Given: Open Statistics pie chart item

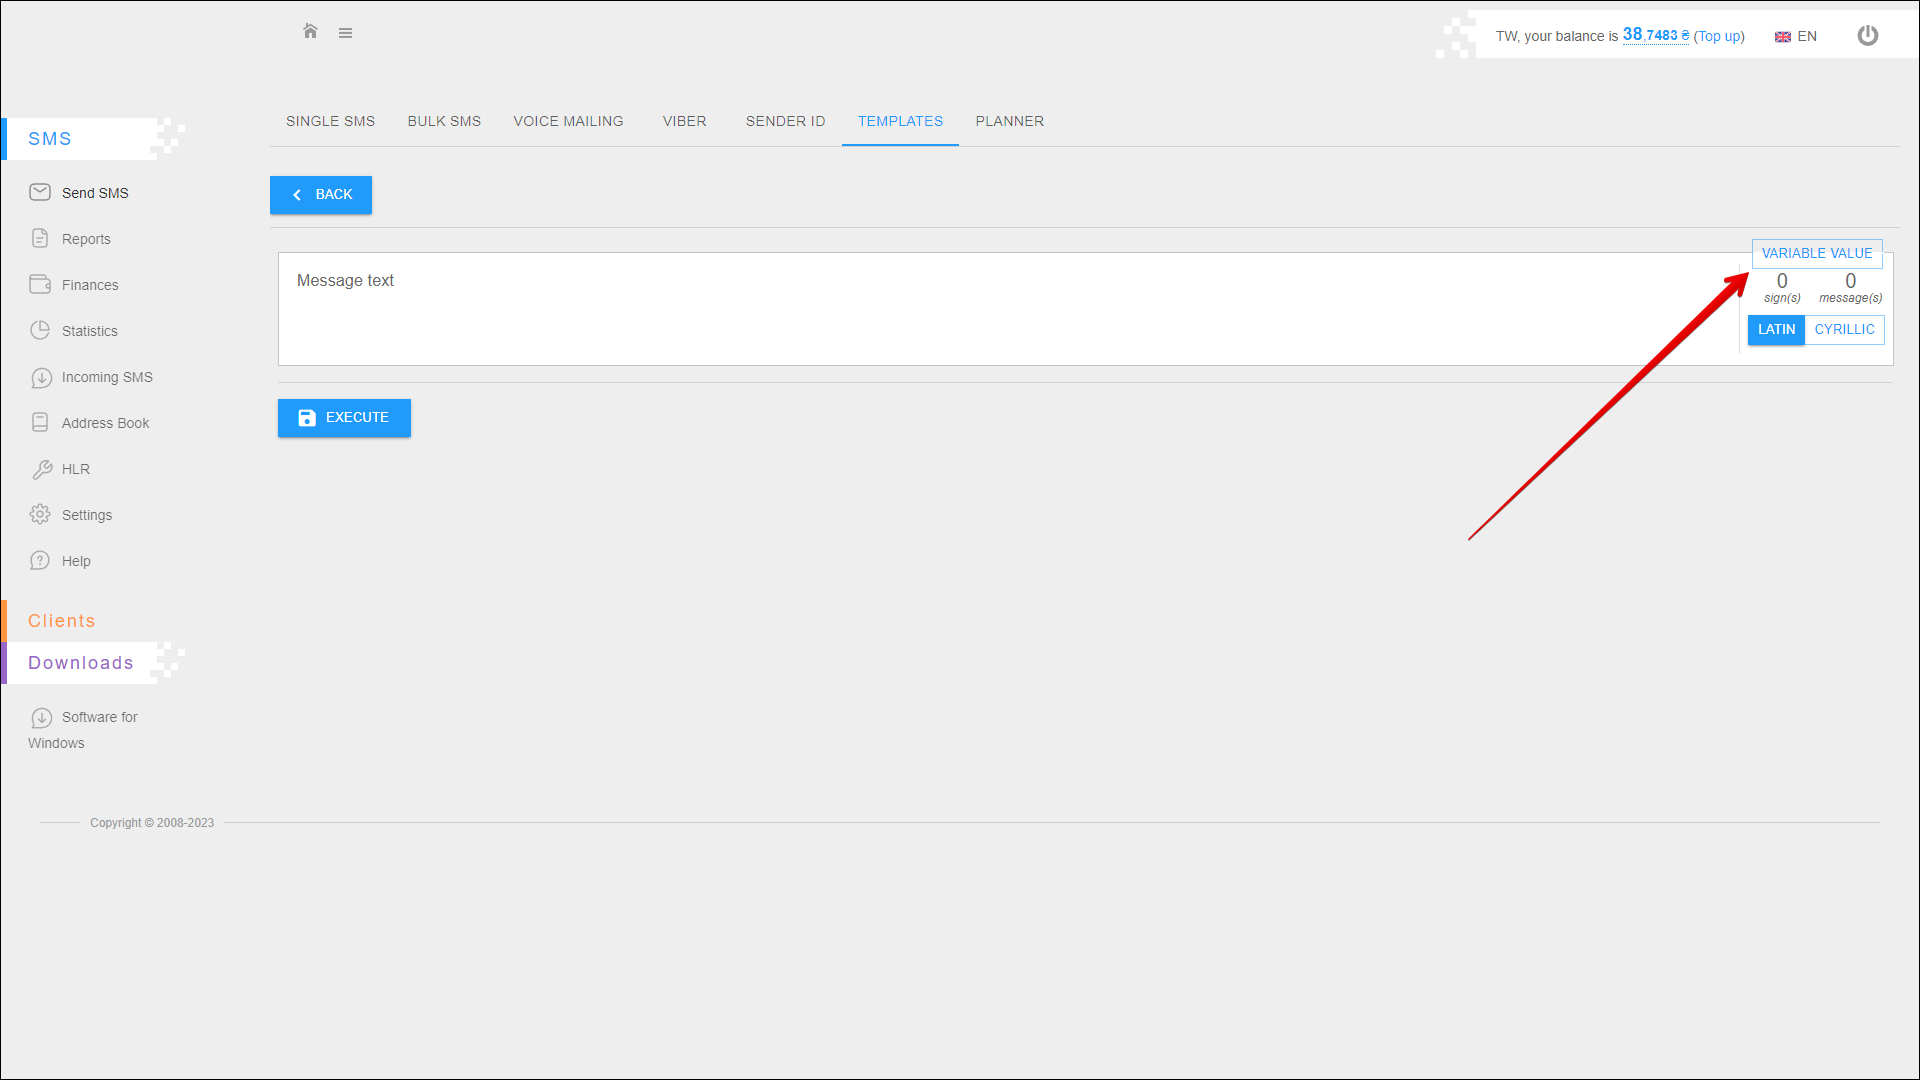Looking at the screenshot, I should tap(89, 331).
